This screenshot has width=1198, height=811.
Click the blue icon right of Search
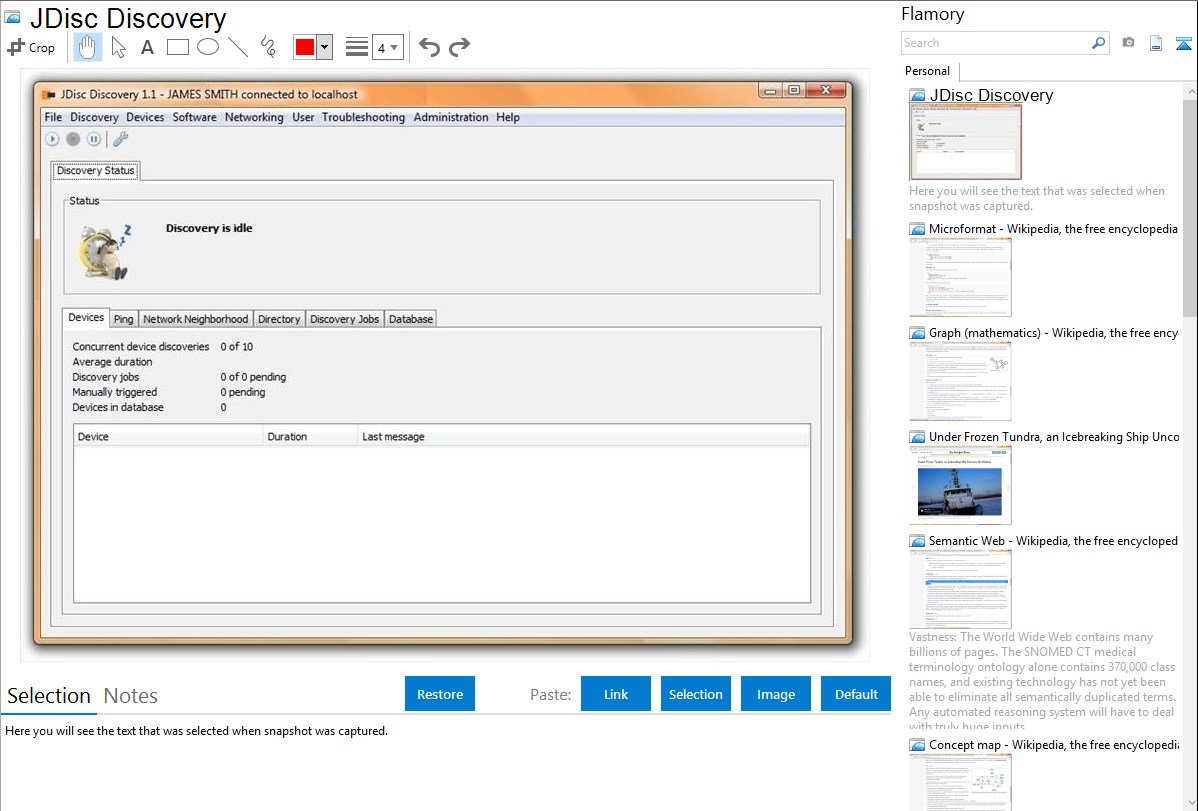1183,43
